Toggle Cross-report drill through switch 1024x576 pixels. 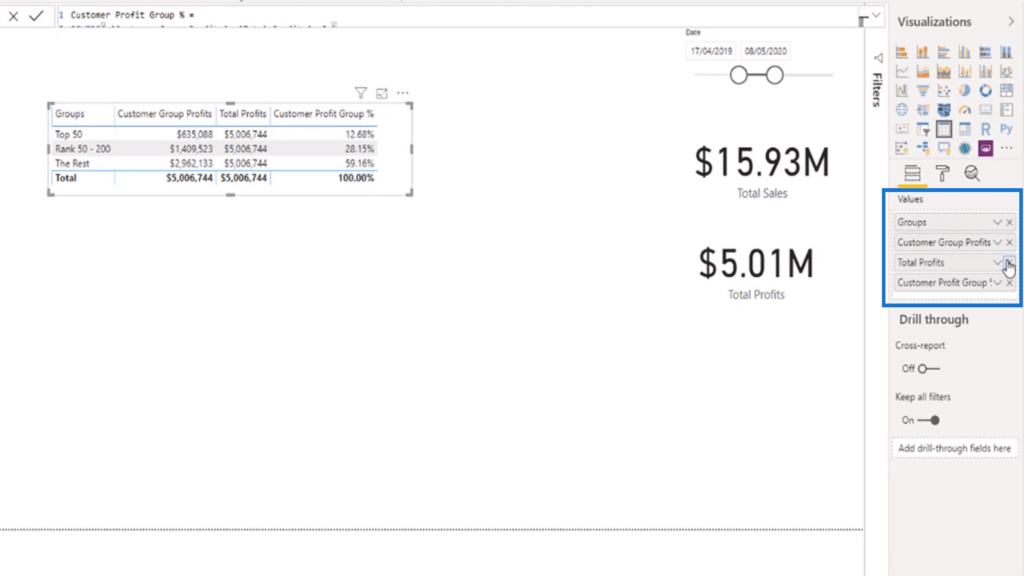[928, 369]
